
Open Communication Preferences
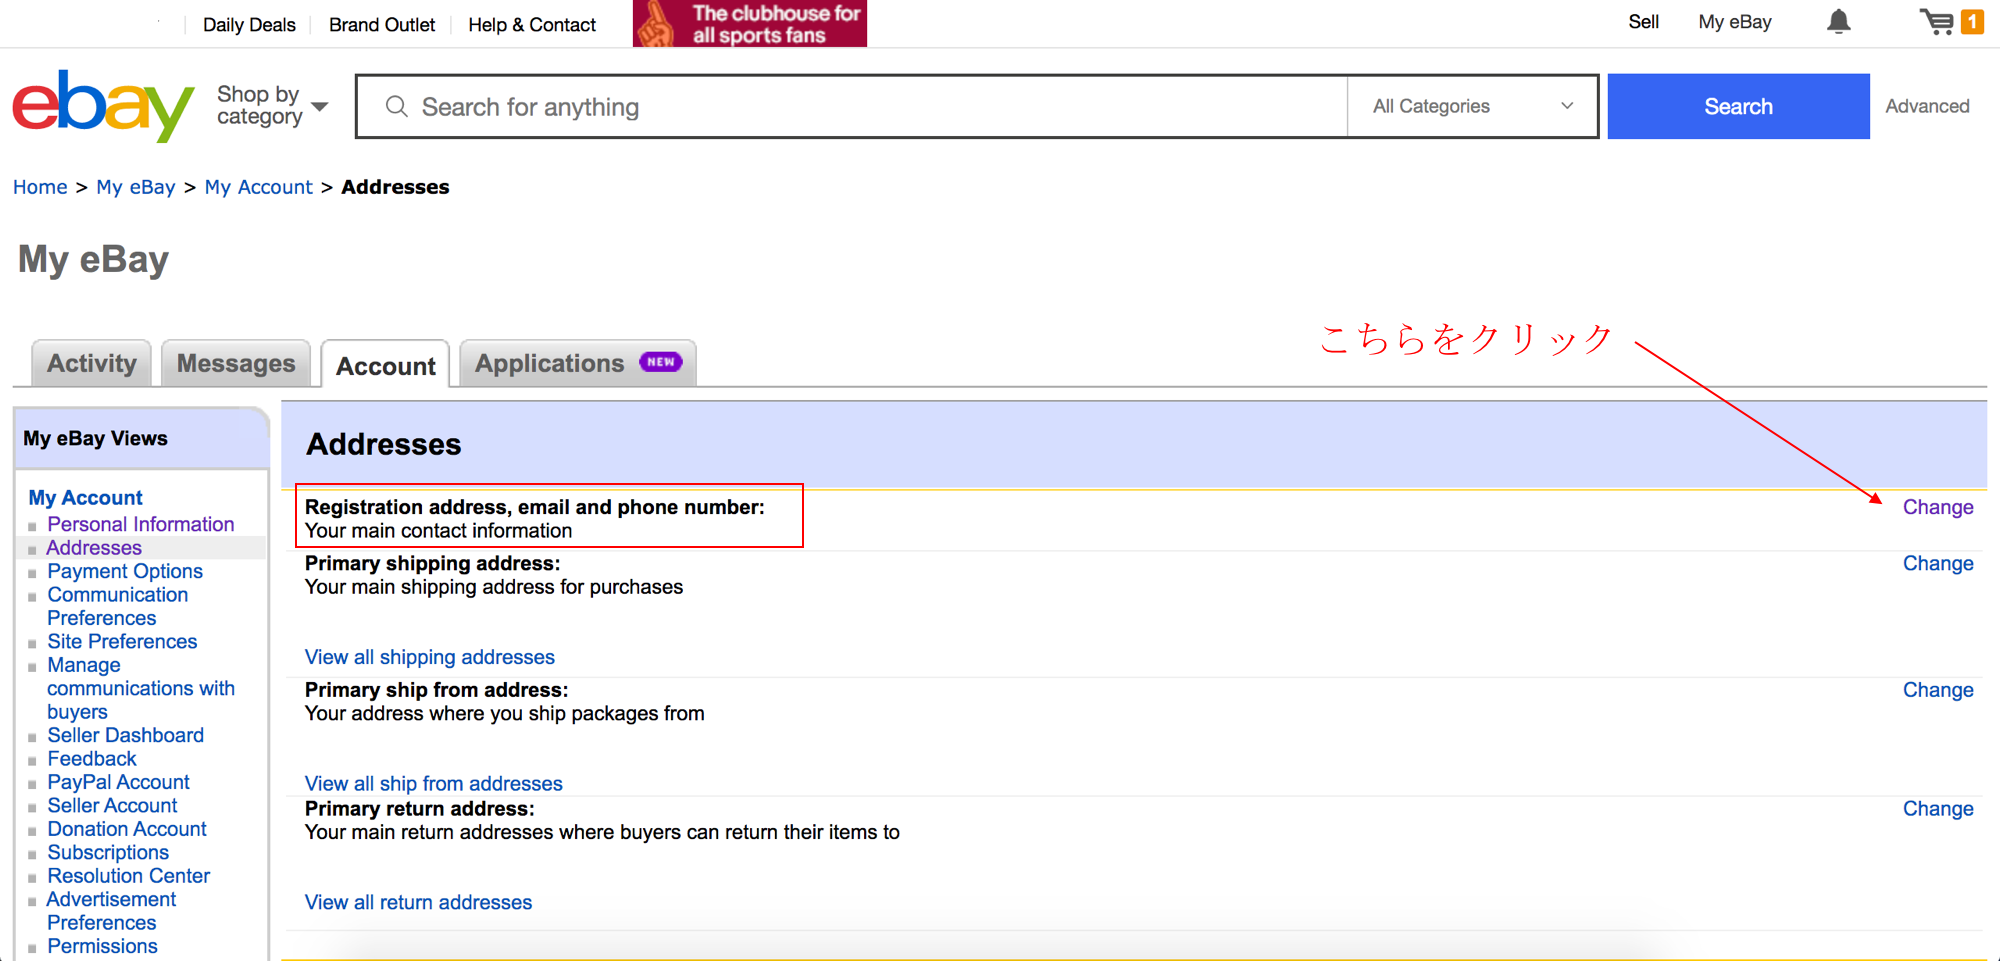tap(118, 606)
